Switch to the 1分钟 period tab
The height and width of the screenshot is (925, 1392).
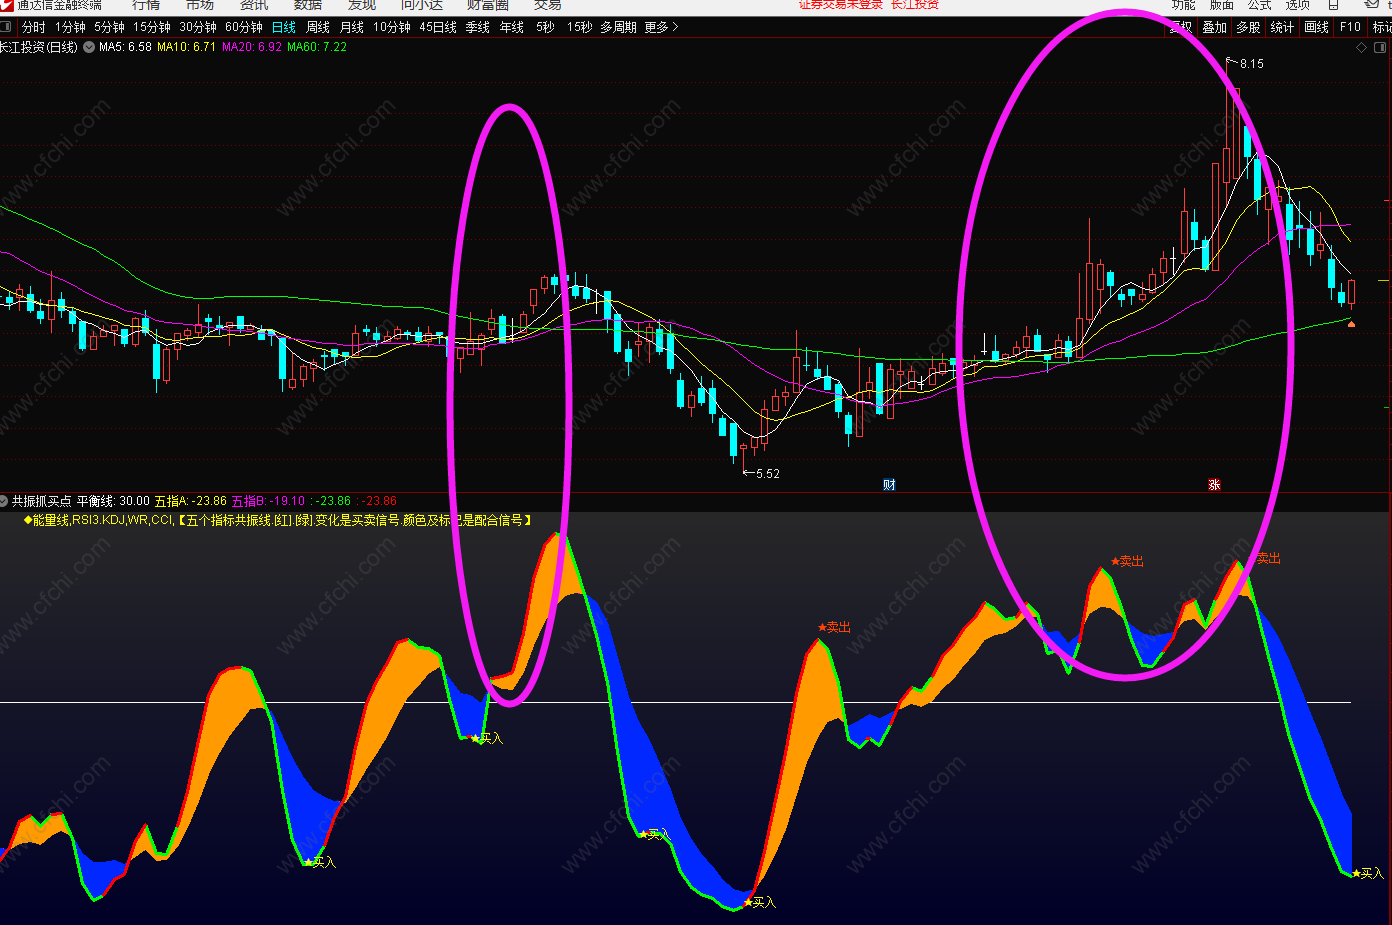(70, 27)
